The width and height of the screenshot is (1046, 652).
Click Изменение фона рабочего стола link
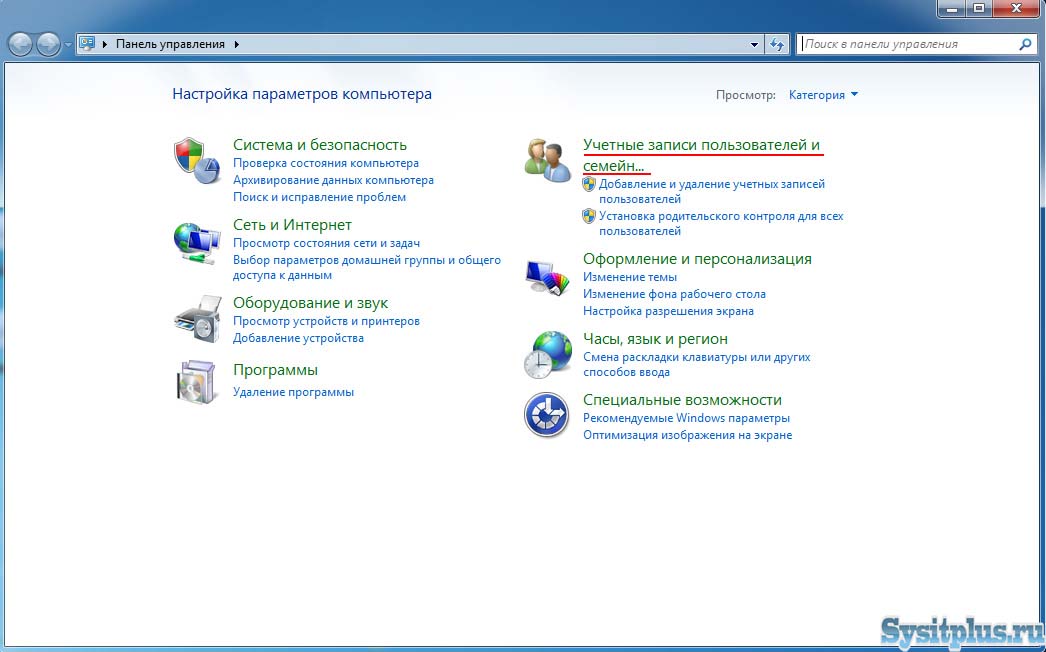pos(674,294)
